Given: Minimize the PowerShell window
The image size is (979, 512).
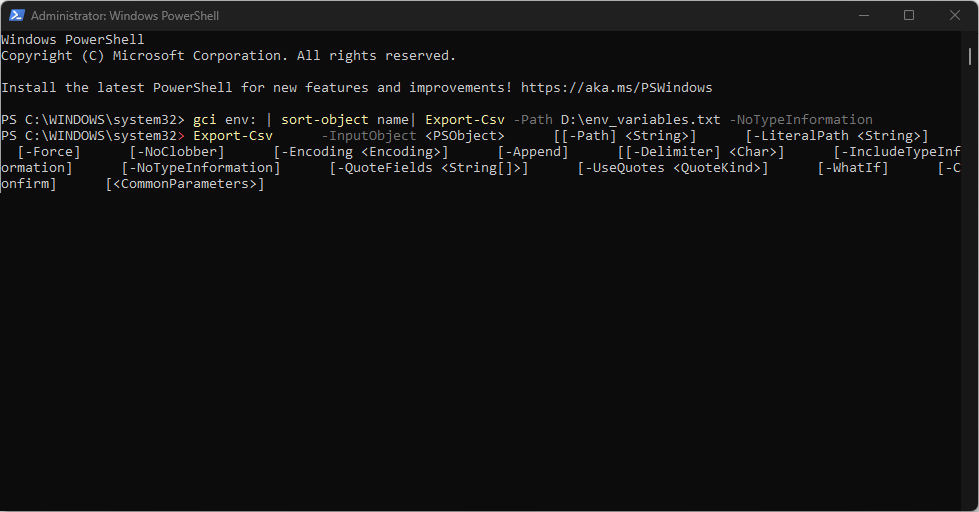Looking at the screenshot, I should tap(863, 15).
